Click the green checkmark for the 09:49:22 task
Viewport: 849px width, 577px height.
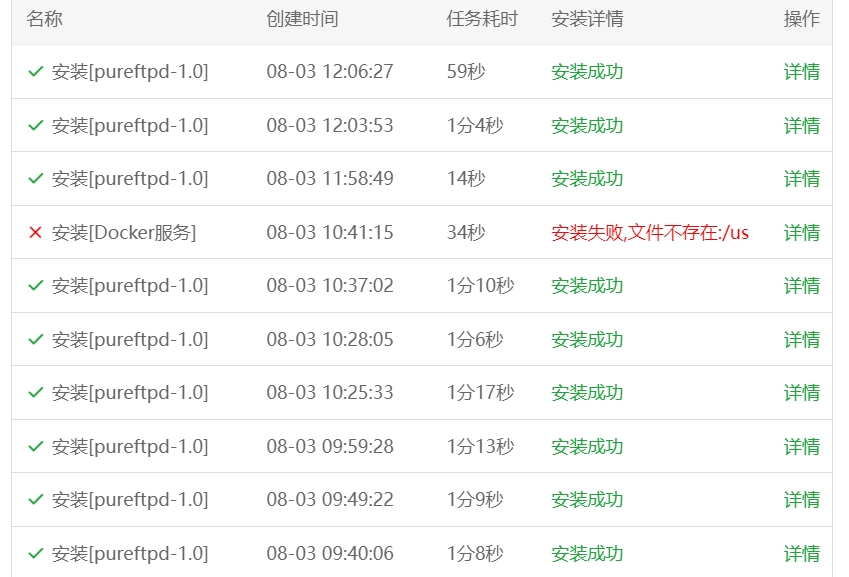coord(36,500)
